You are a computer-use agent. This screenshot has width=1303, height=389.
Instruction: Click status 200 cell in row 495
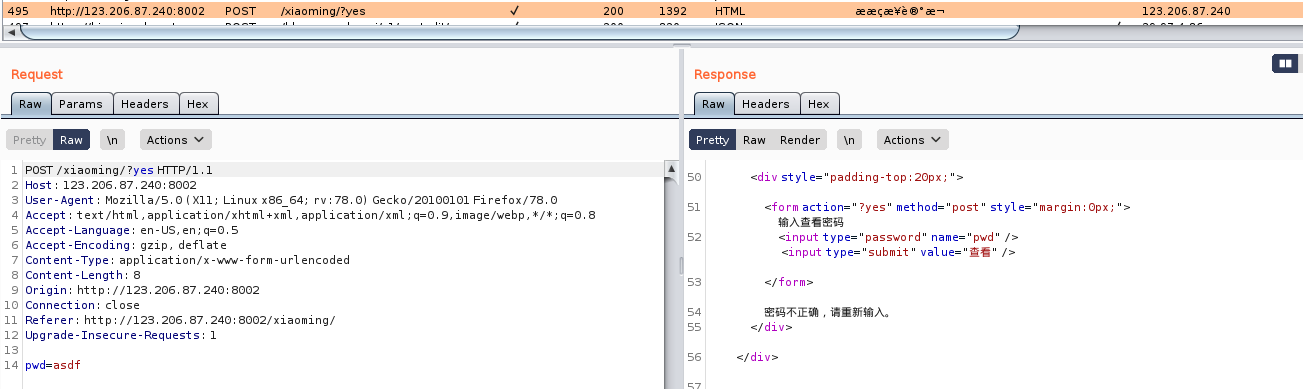coord(613,11)
